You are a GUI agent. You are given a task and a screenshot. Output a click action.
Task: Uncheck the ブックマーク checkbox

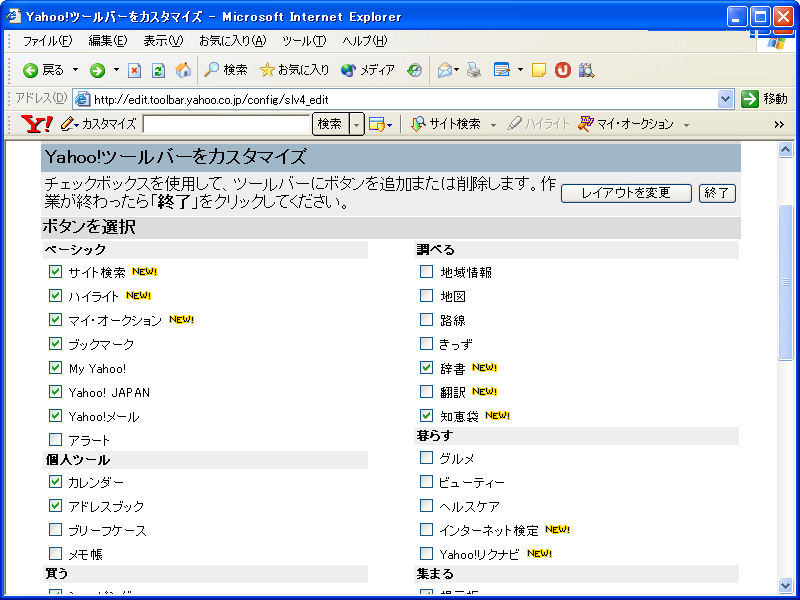[55, 343]
